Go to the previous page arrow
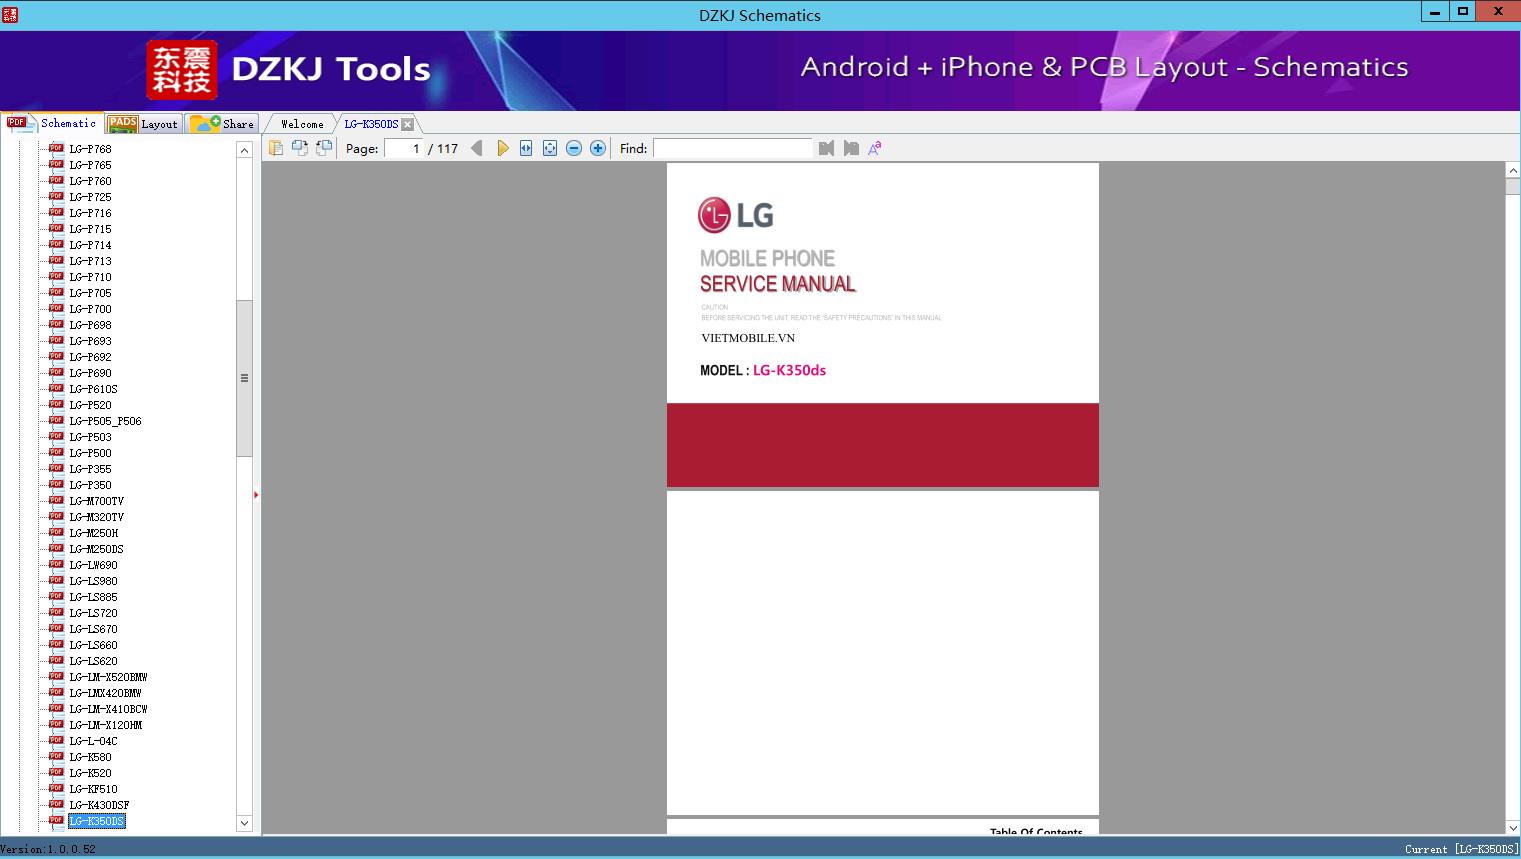 tap(477, 148)
